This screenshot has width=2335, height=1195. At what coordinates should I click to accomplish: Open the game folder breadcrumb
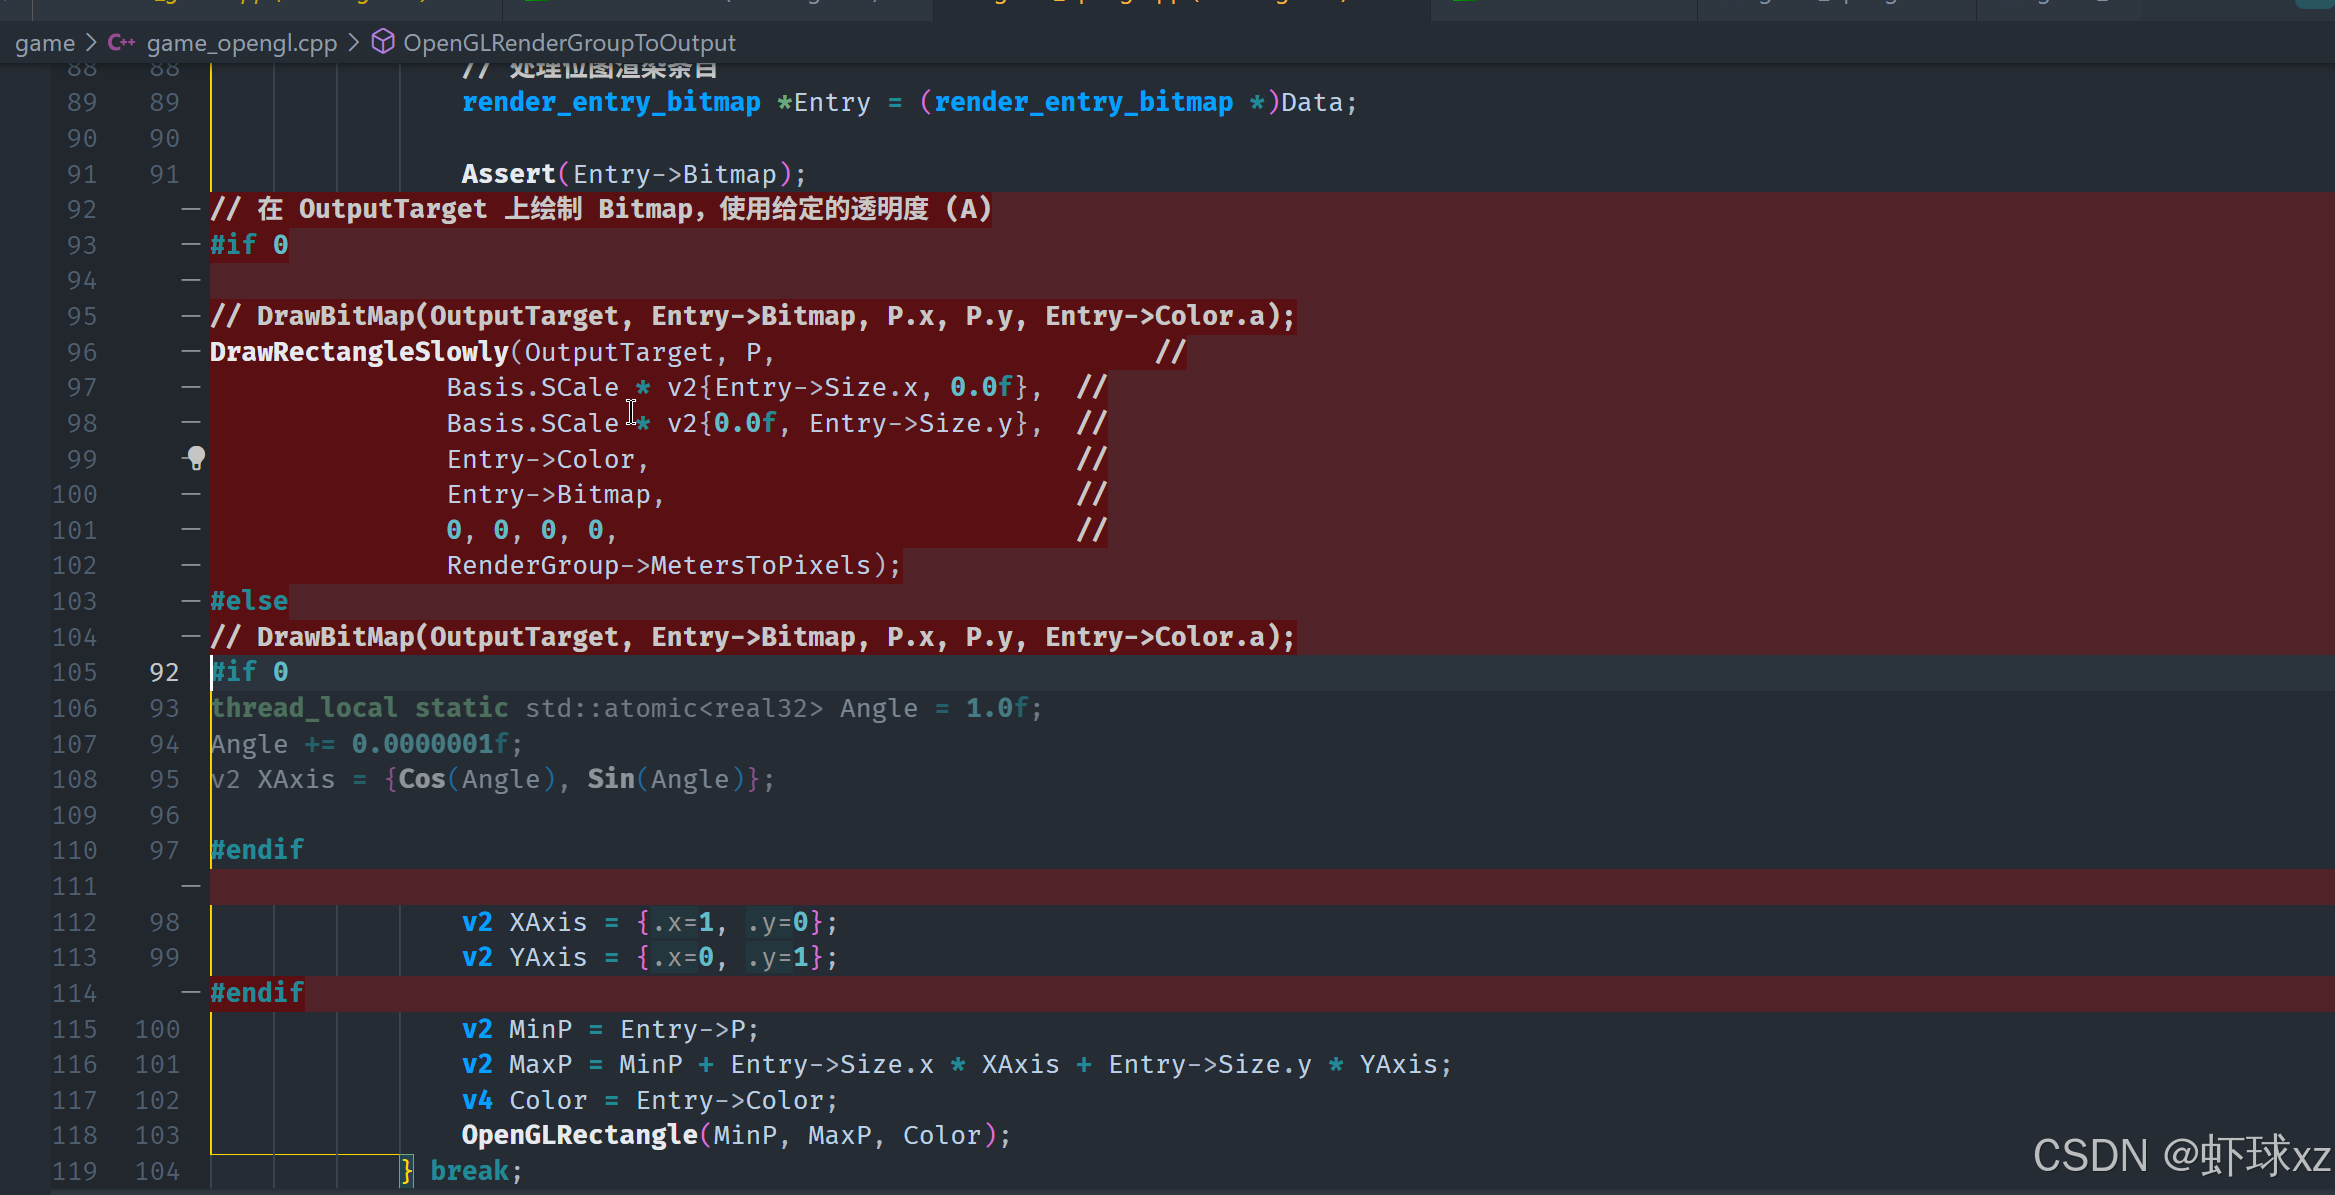pyautogui.click(x=45, y=43)
